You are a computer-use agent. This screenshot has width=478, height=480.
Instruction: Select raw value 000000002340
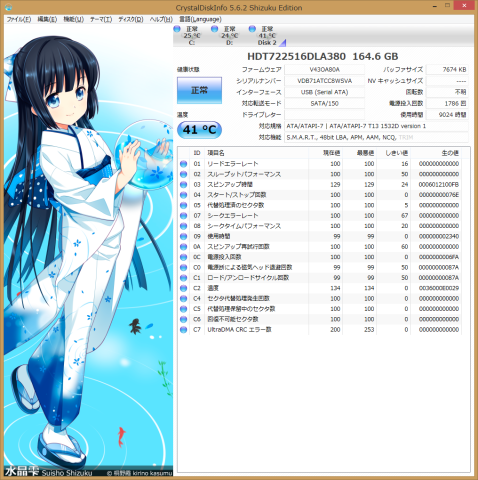439,236
